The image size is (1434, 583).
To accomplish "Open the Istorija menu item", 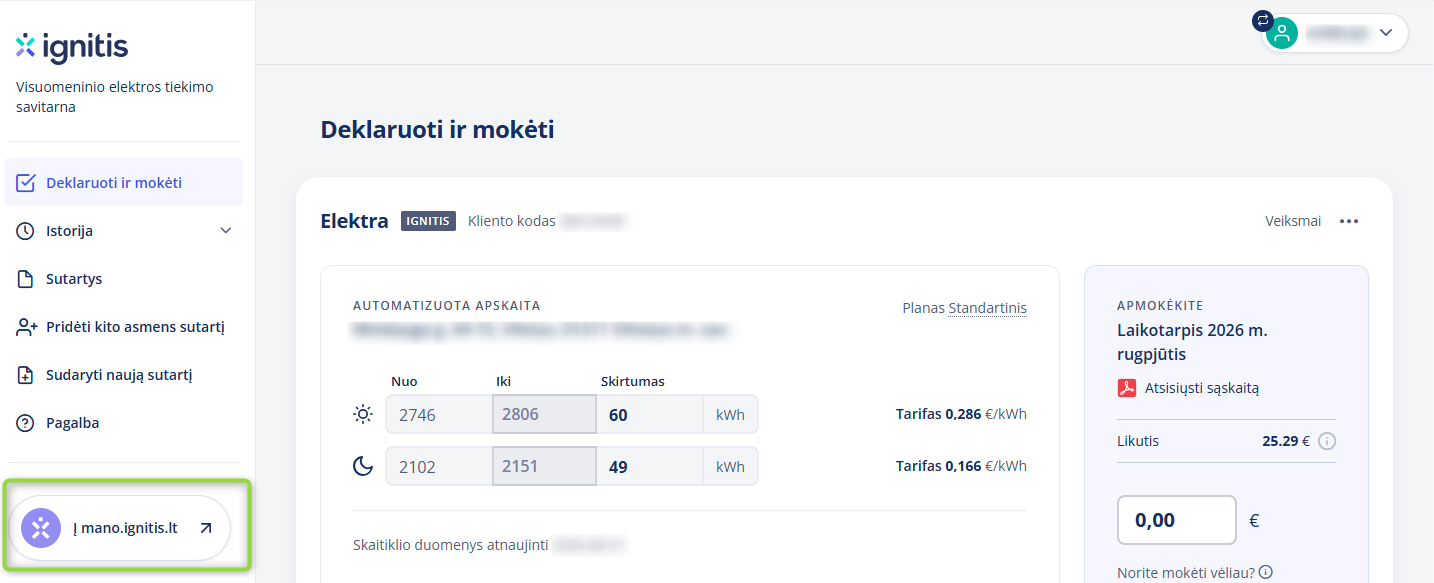I will (124, 231).
